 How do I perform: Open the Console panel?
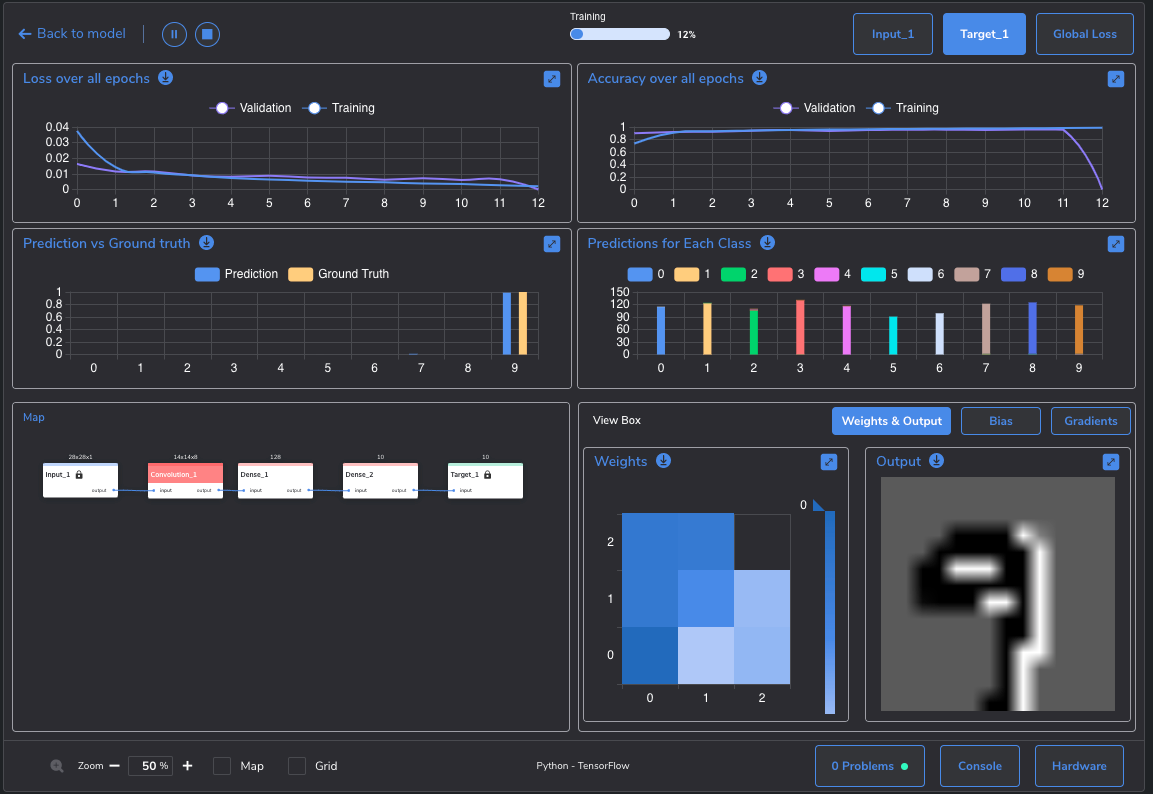(x=979, y=766)
